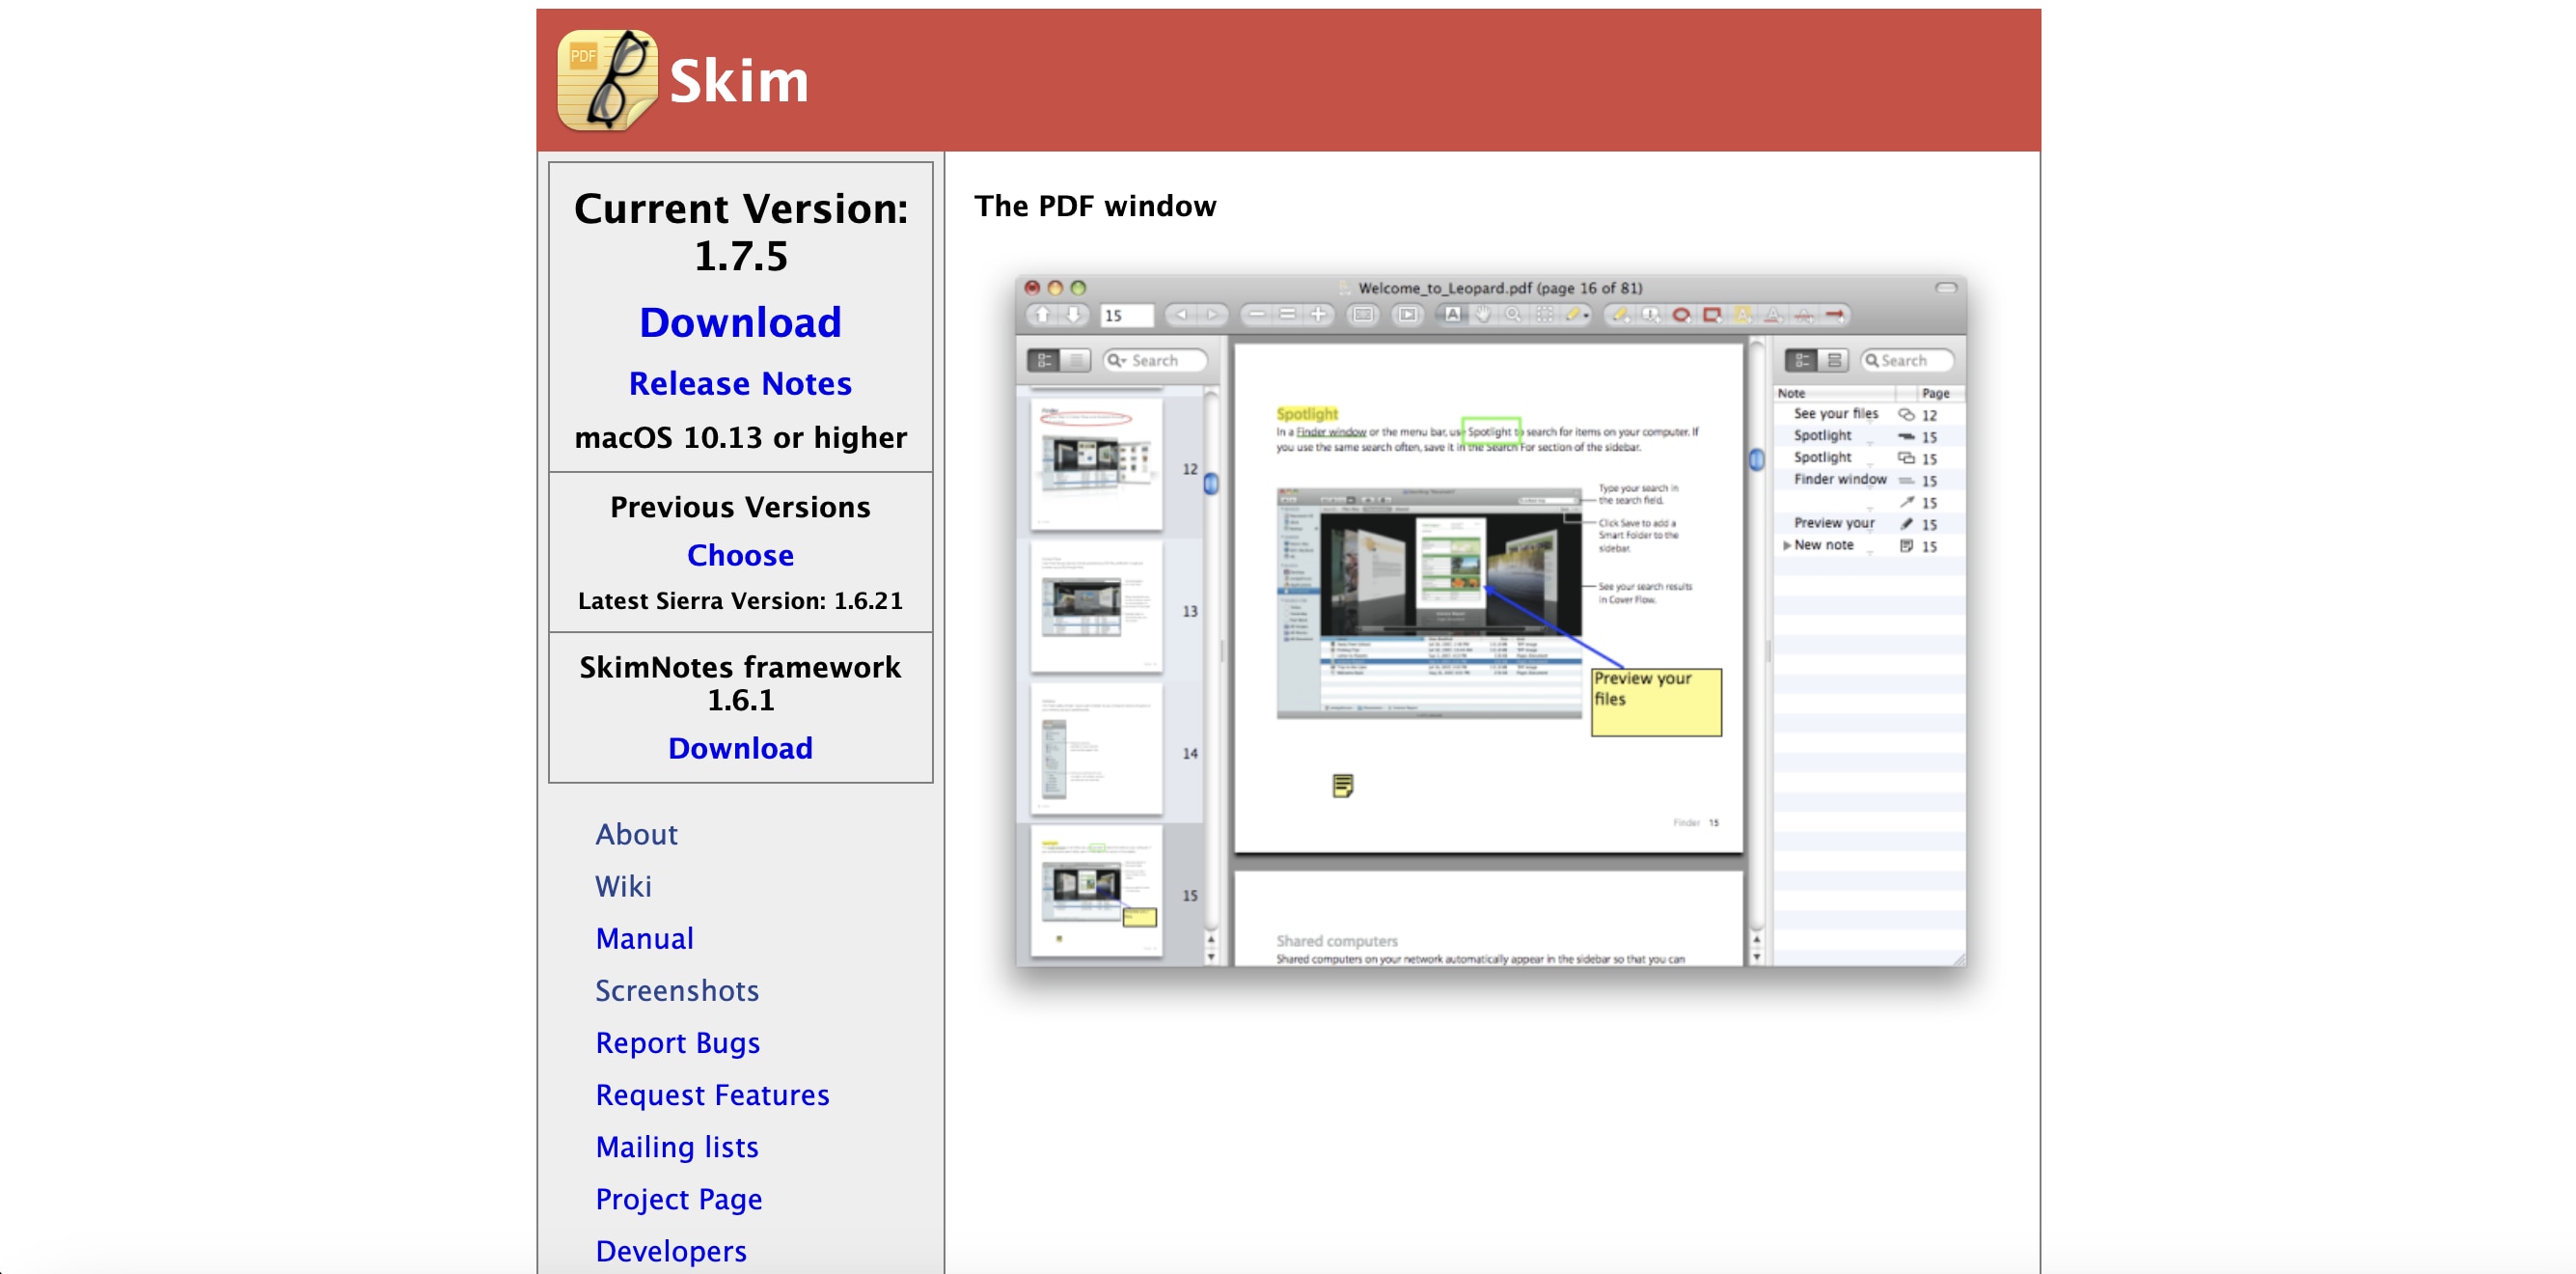Image resolution: width=2576 pixels, height=1274 pixels.
Task: Open the About menu link
Action: pyautogui.click(x=636, y=834)
